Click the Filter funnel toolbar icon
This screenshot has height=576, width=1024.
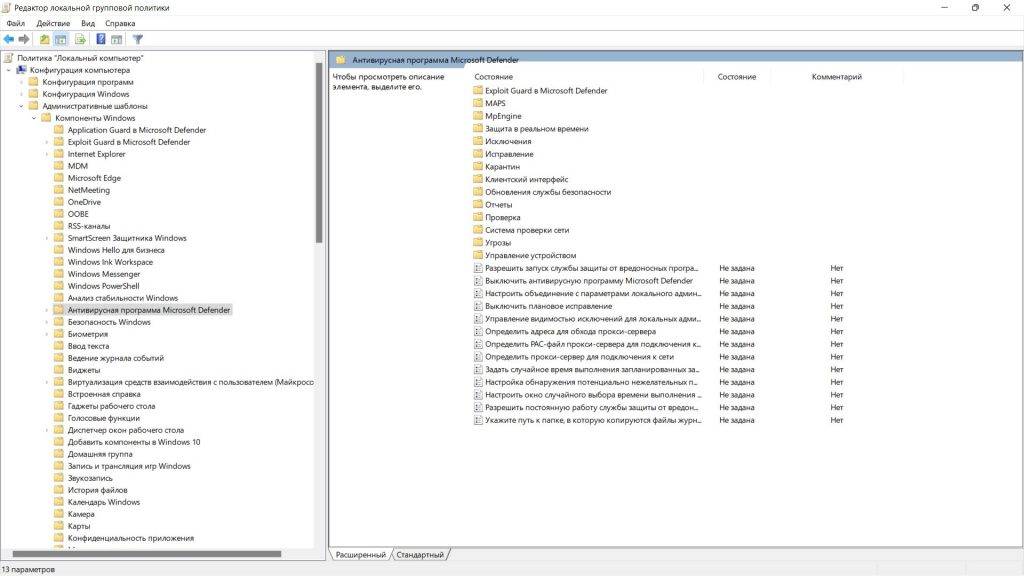click(138, 40)
